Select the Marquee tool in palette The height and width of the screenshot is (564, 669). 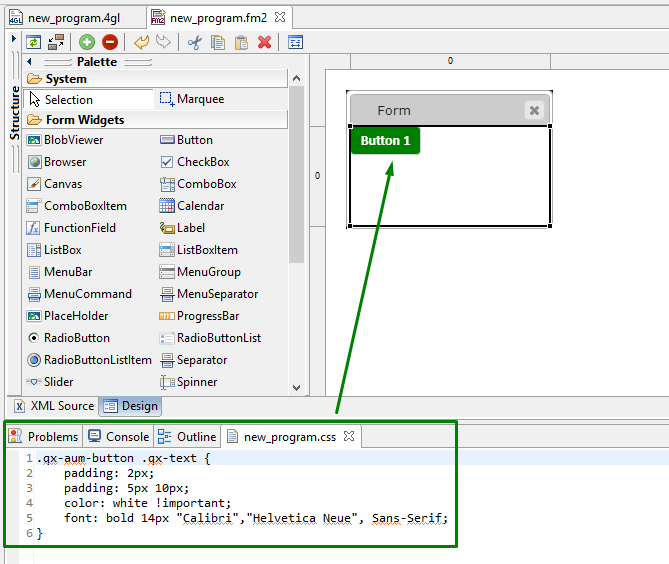199,99
